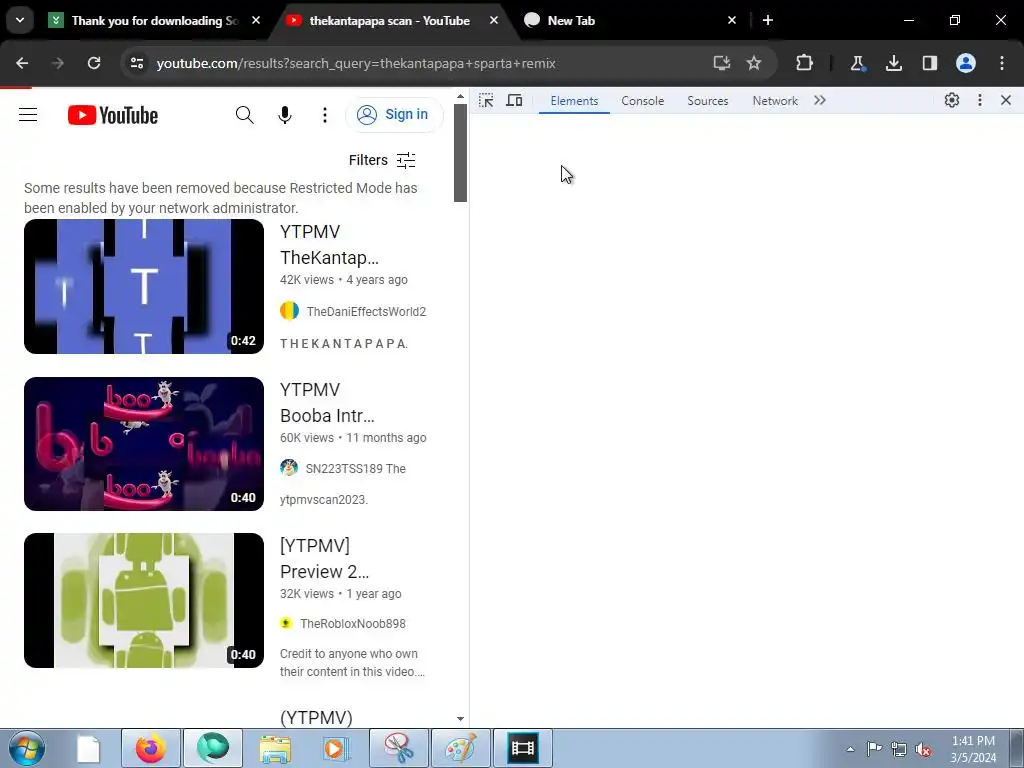View site information icon in address bar
The image size is (1024, 768).
137,63
